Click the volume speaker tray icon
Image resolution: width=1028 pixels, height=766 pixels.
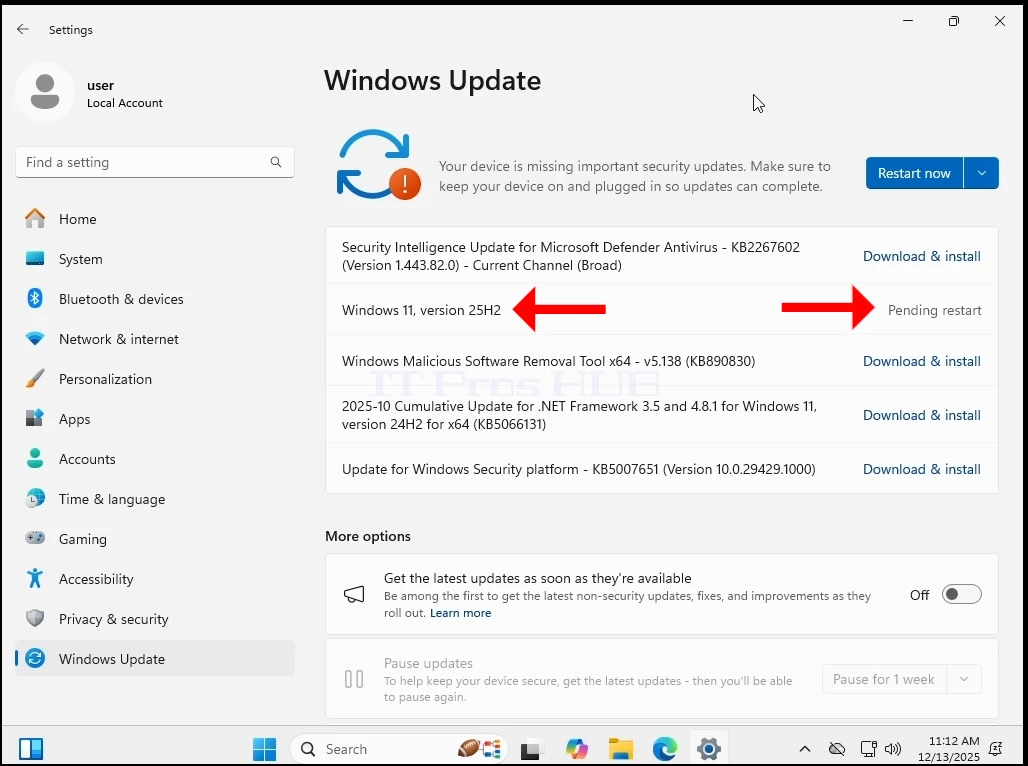click(892, 749)
